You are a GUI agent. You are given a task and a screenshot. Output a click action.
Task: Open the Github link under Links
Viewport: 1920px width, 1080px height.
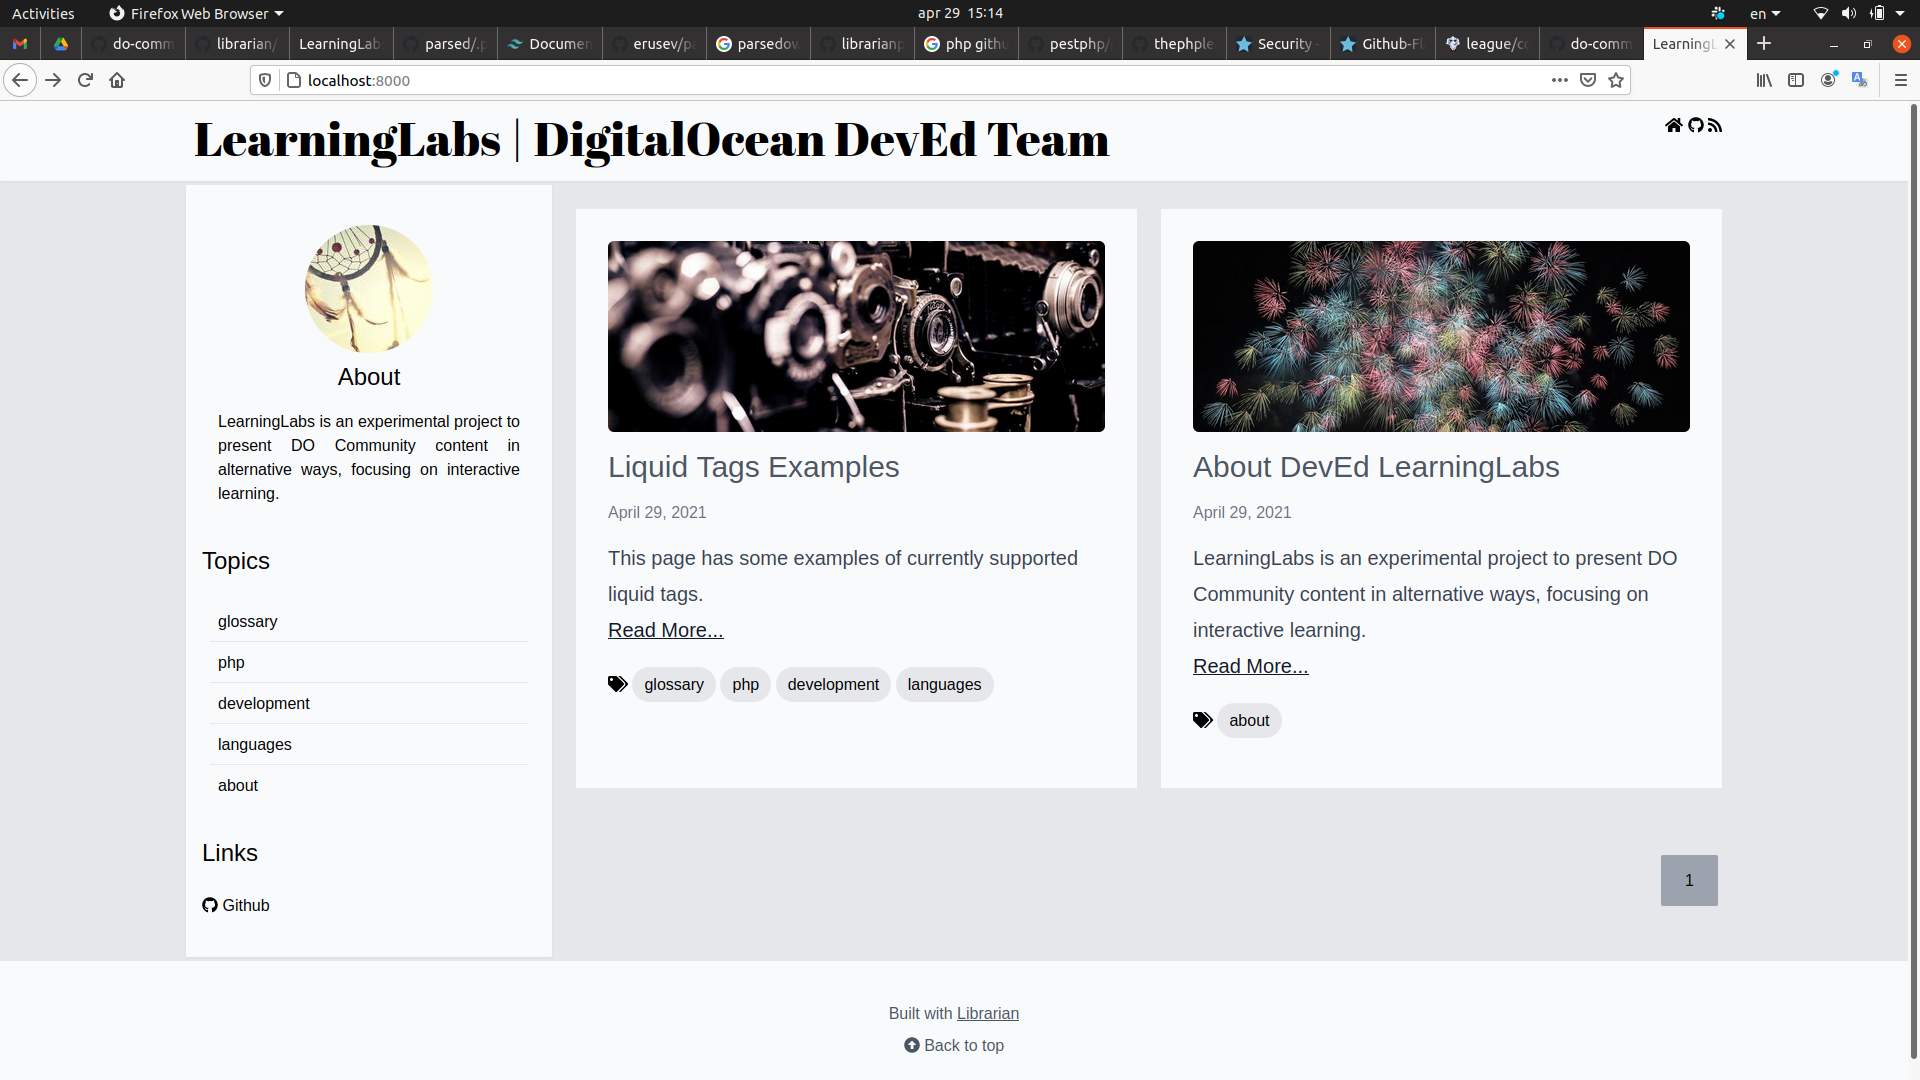236,905
